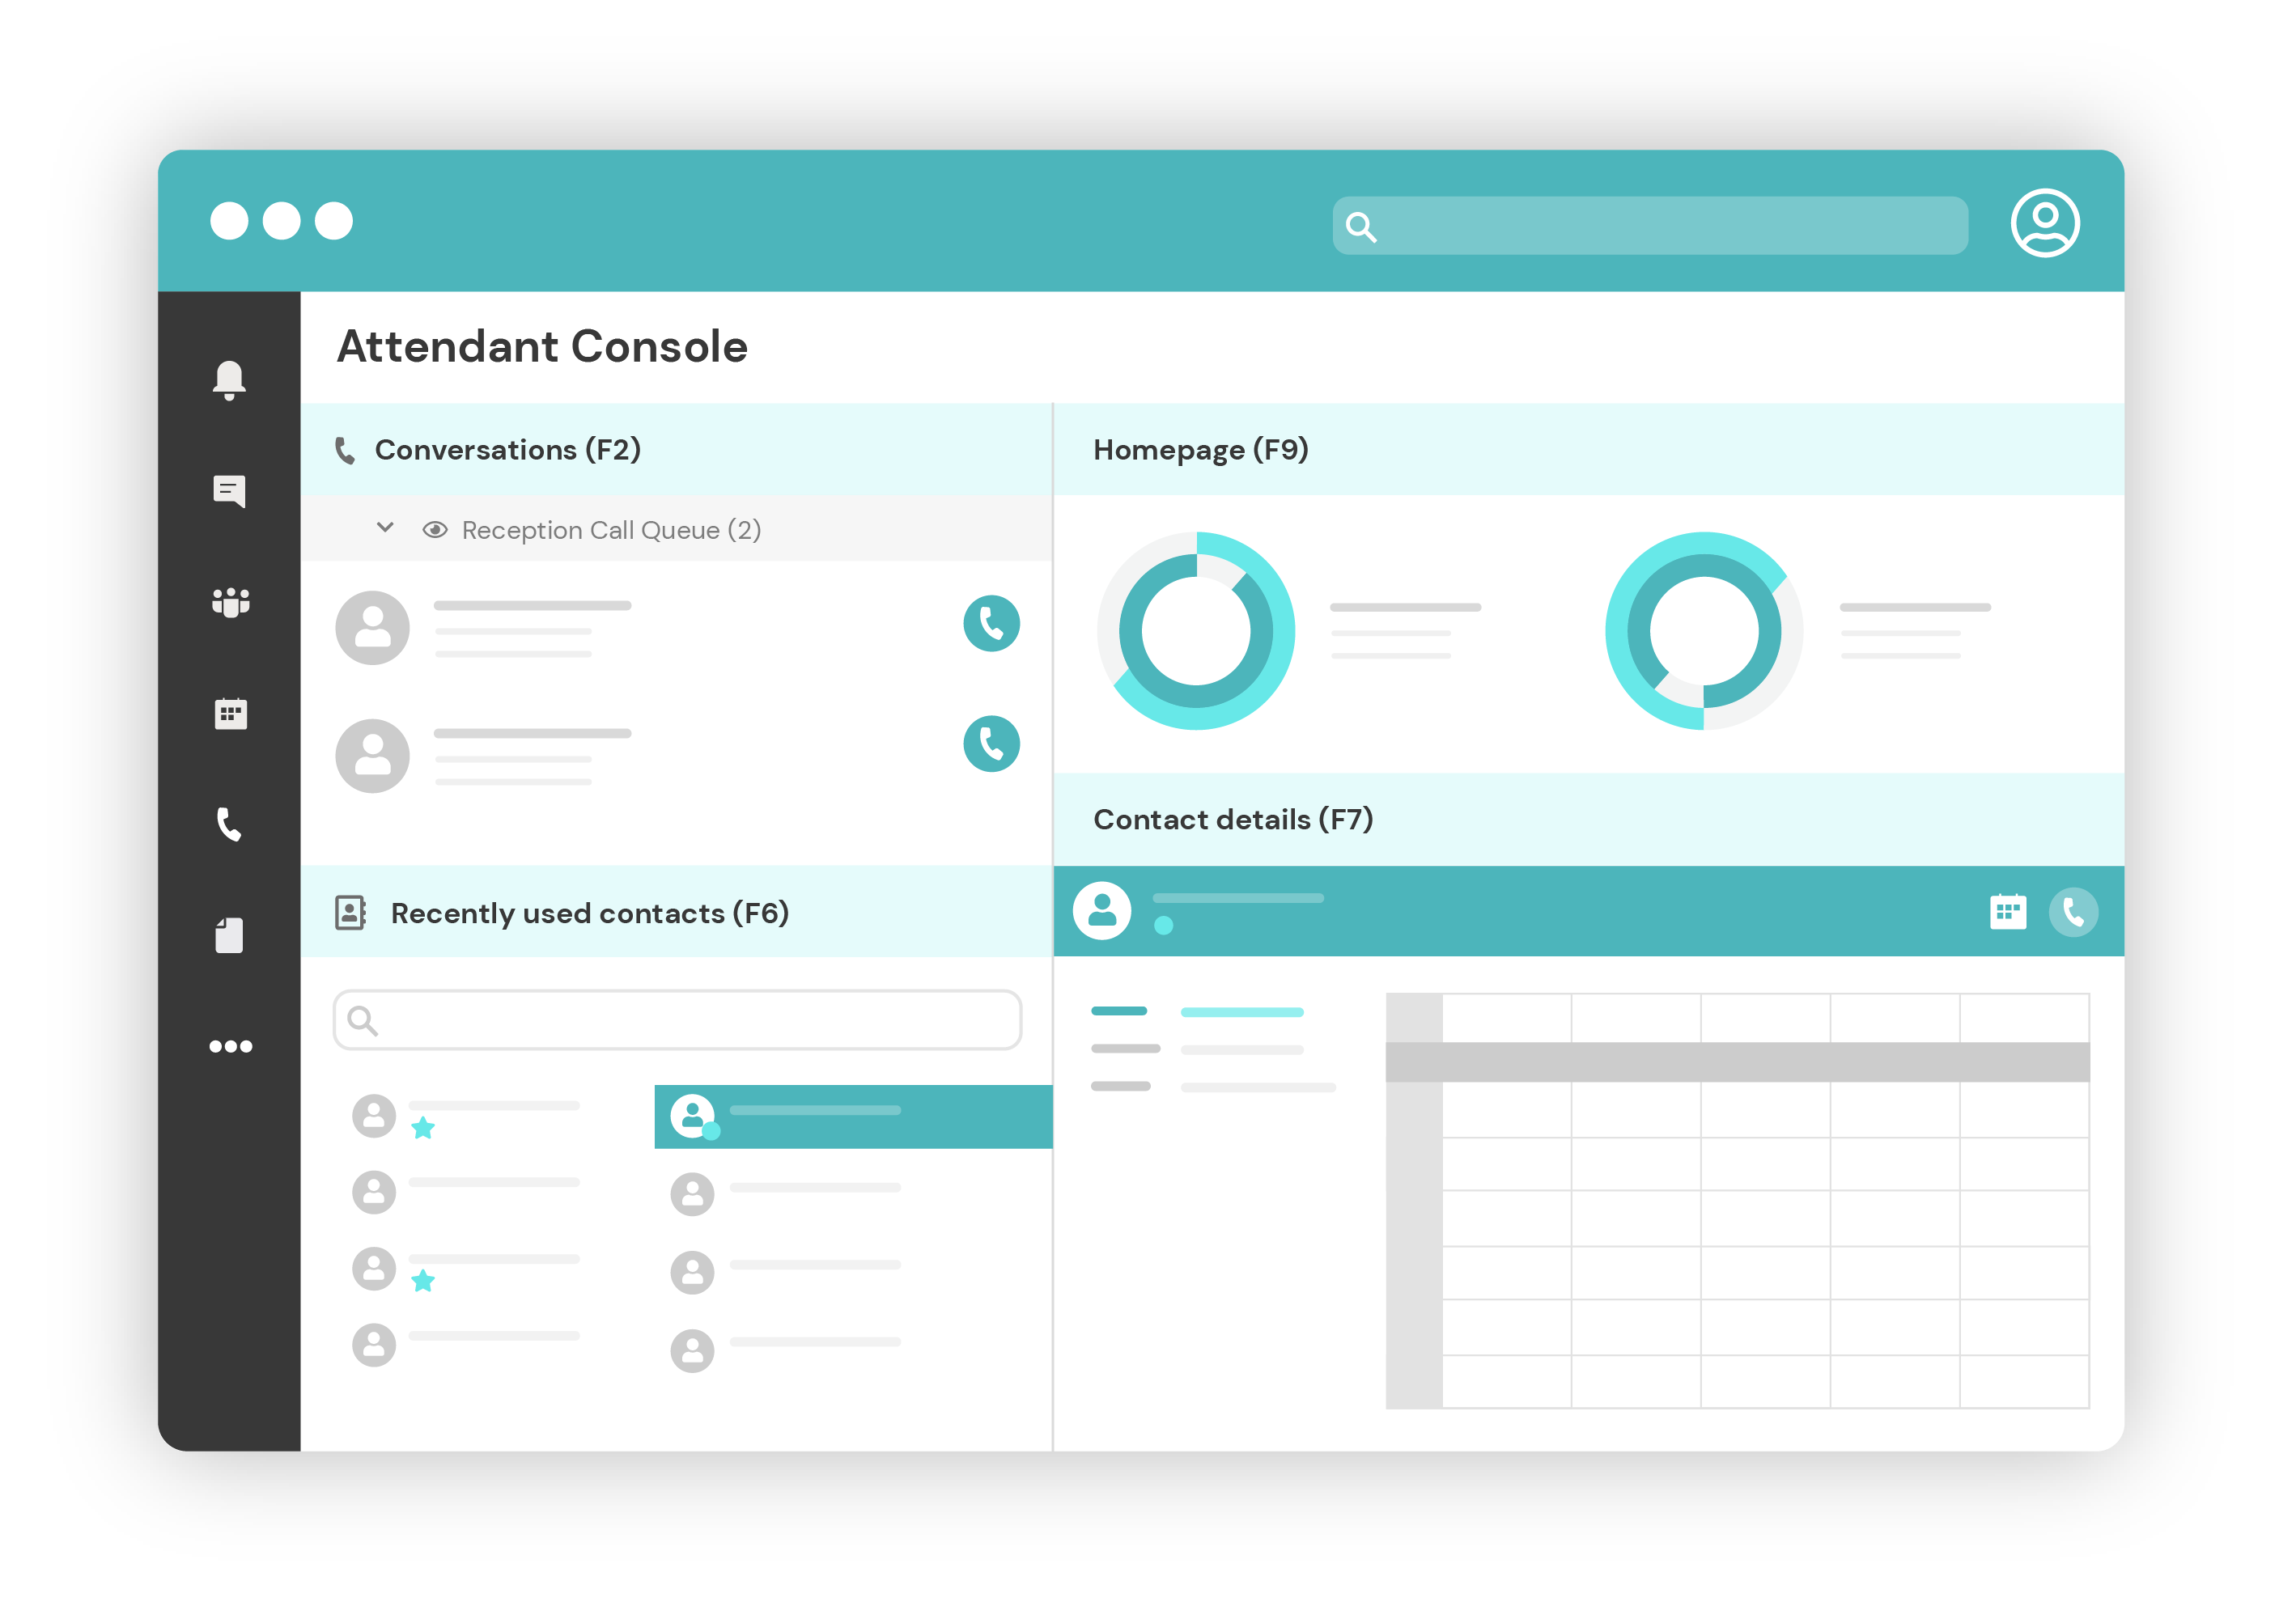Click the user profile avatar icon
Viewport: 2296px width, 1602px height.
(2044, 222)
